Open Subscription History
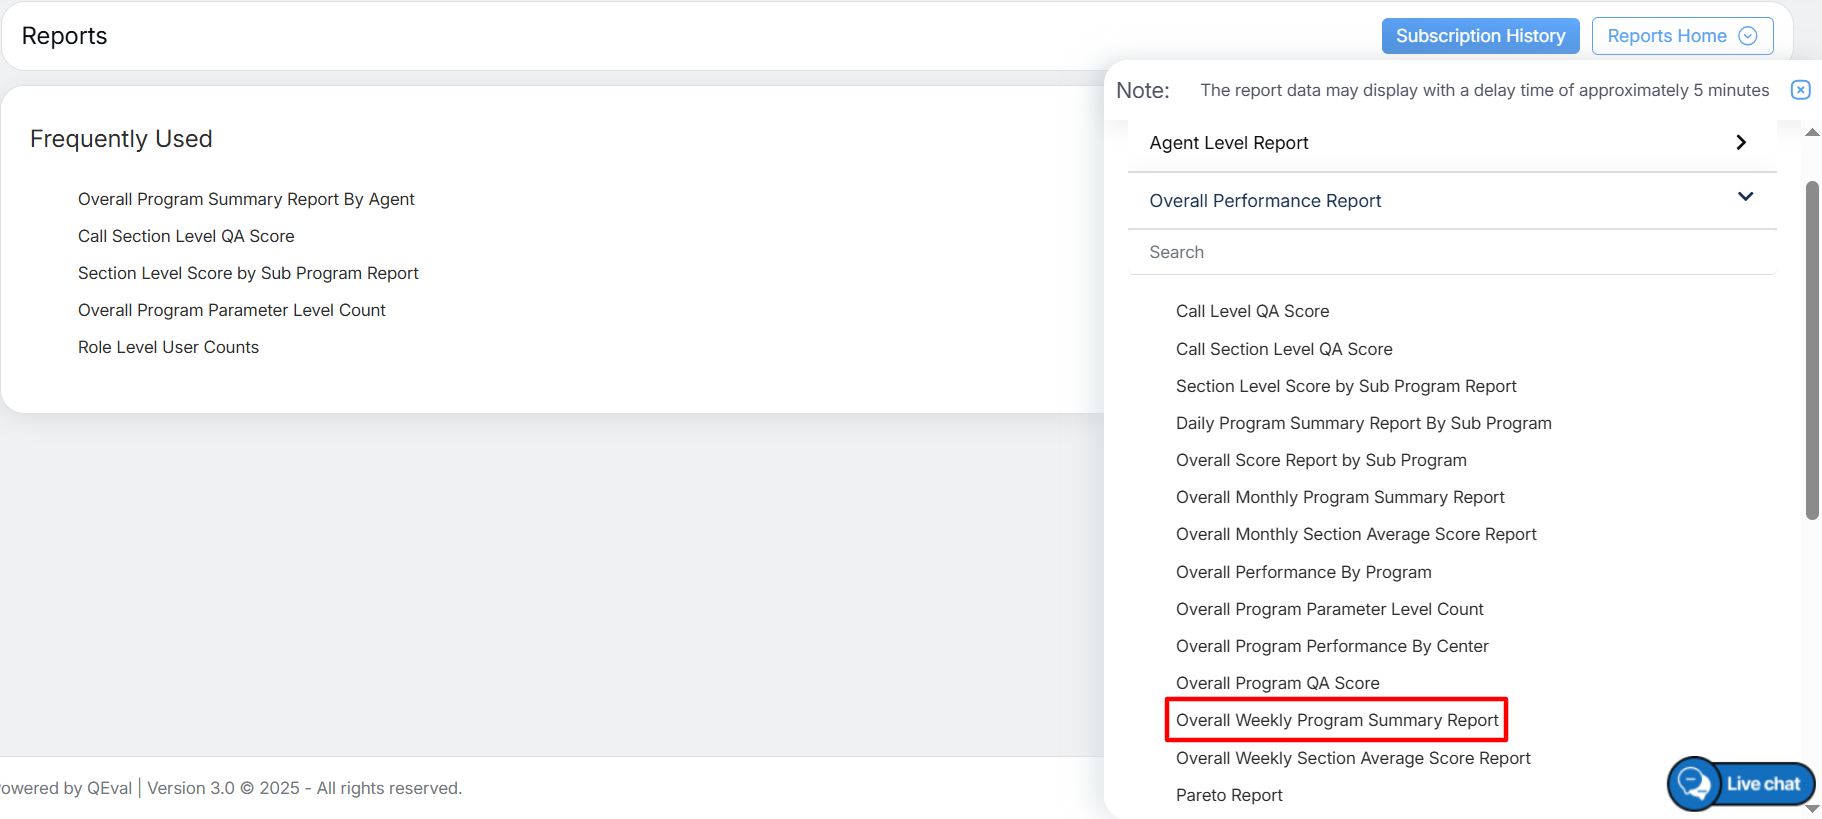Viewport: 1822px width, 819px height. coord(1480,36)
